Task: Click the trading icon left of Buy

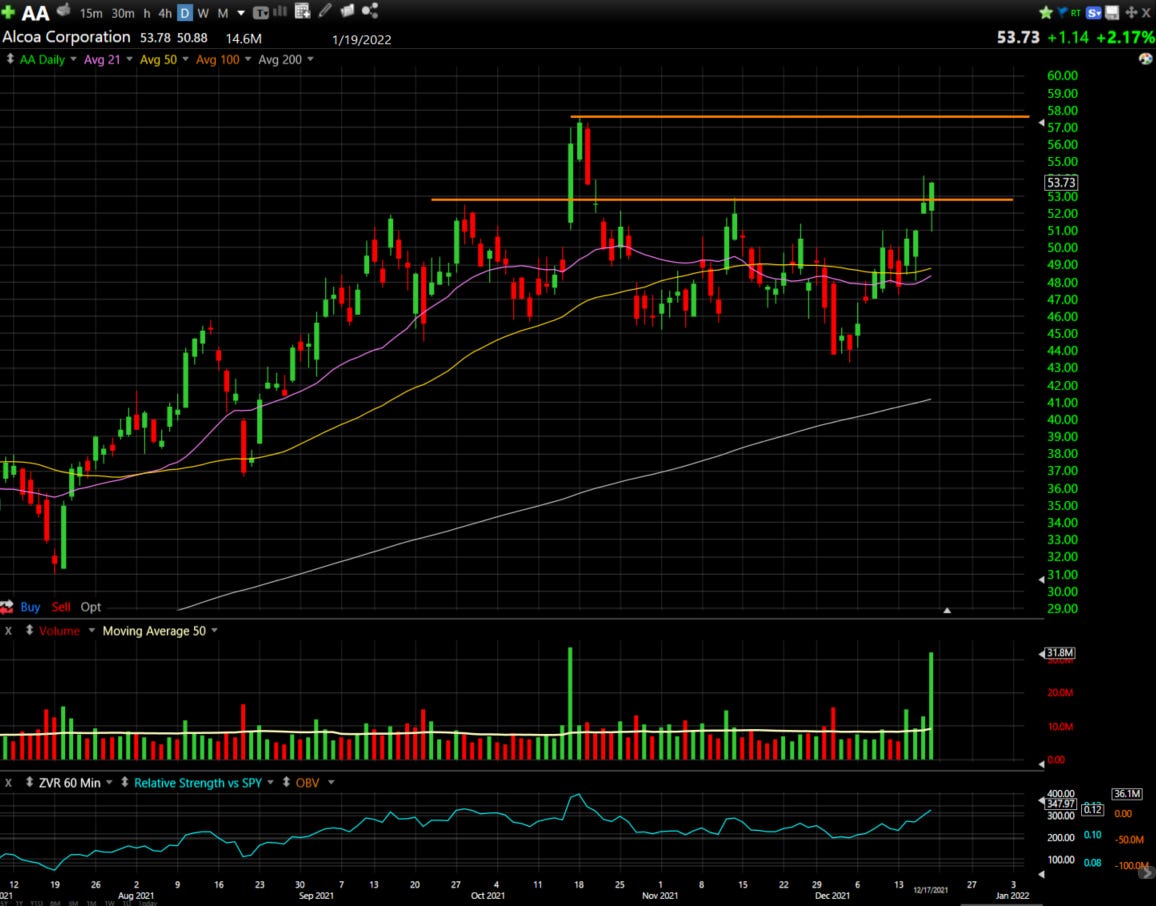Action: pos(7,607)
